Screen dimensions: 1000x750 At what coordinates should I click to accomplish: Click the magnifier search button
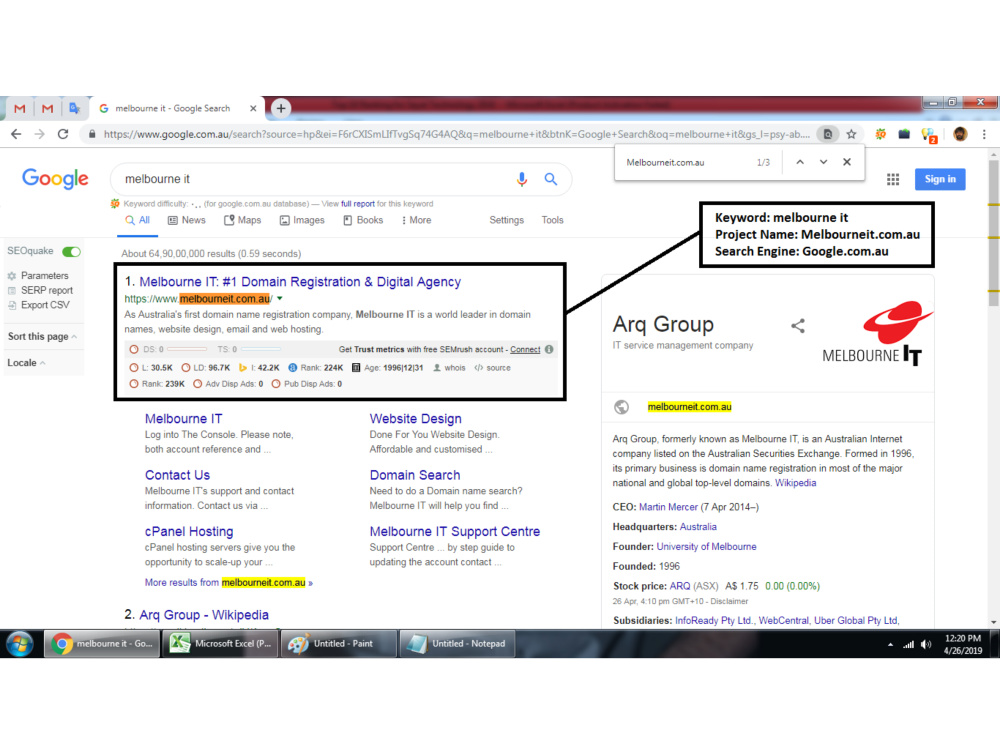coord(550,179)
